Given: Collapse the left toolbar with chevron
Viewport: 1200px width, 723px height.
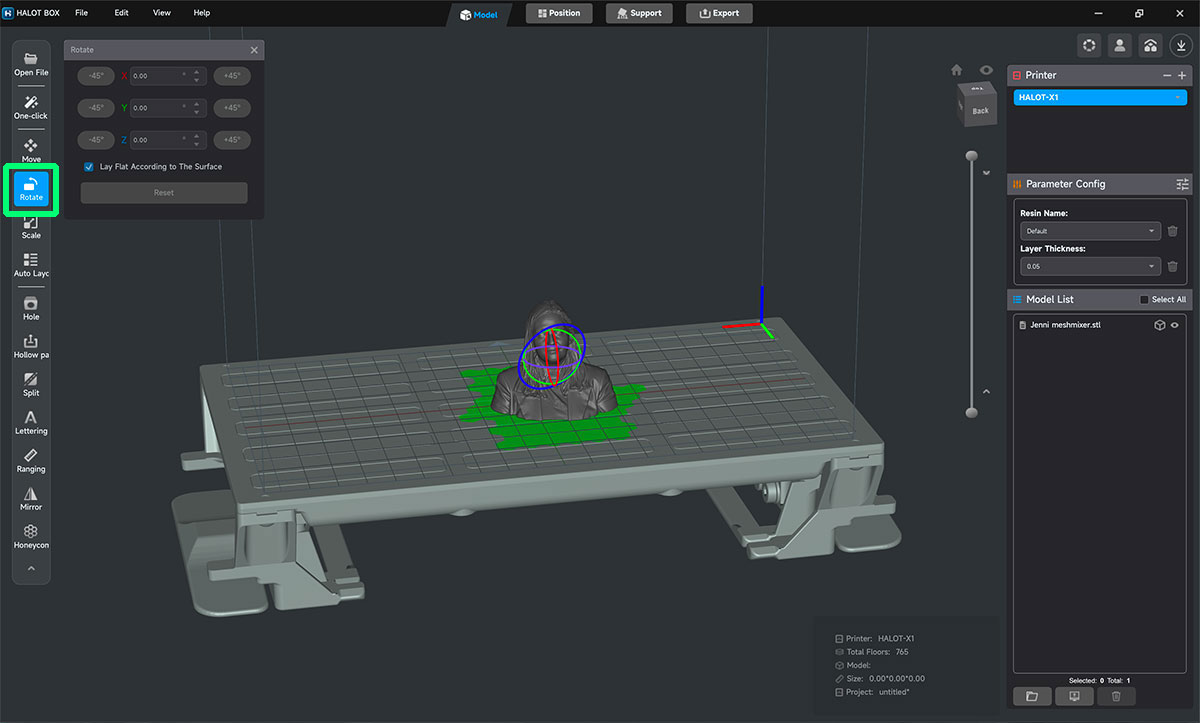Looking at the screenshot, I should 31,568.
